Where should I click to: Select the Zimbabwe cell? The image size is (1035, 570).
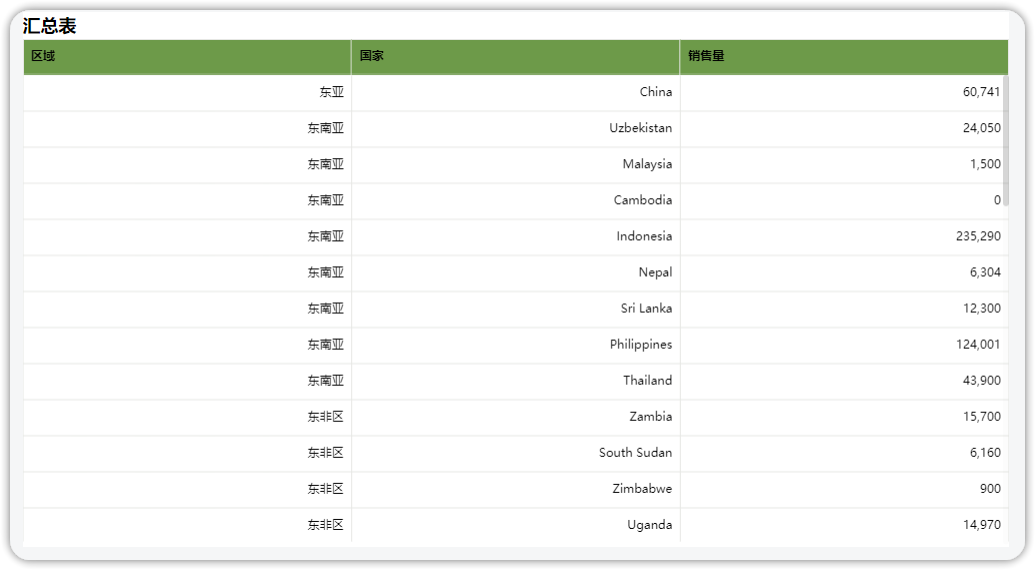tap(516, 490)
